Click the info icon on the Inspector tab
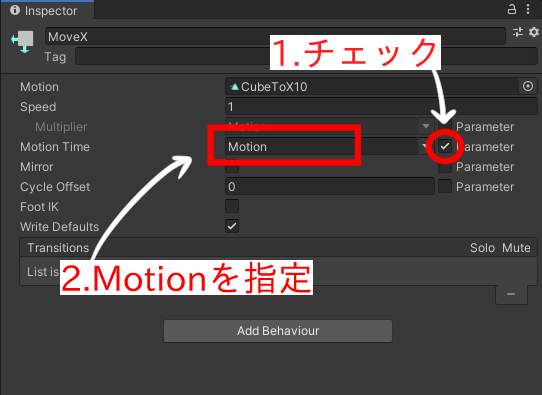The image size is (542, 395). [15, 10]
